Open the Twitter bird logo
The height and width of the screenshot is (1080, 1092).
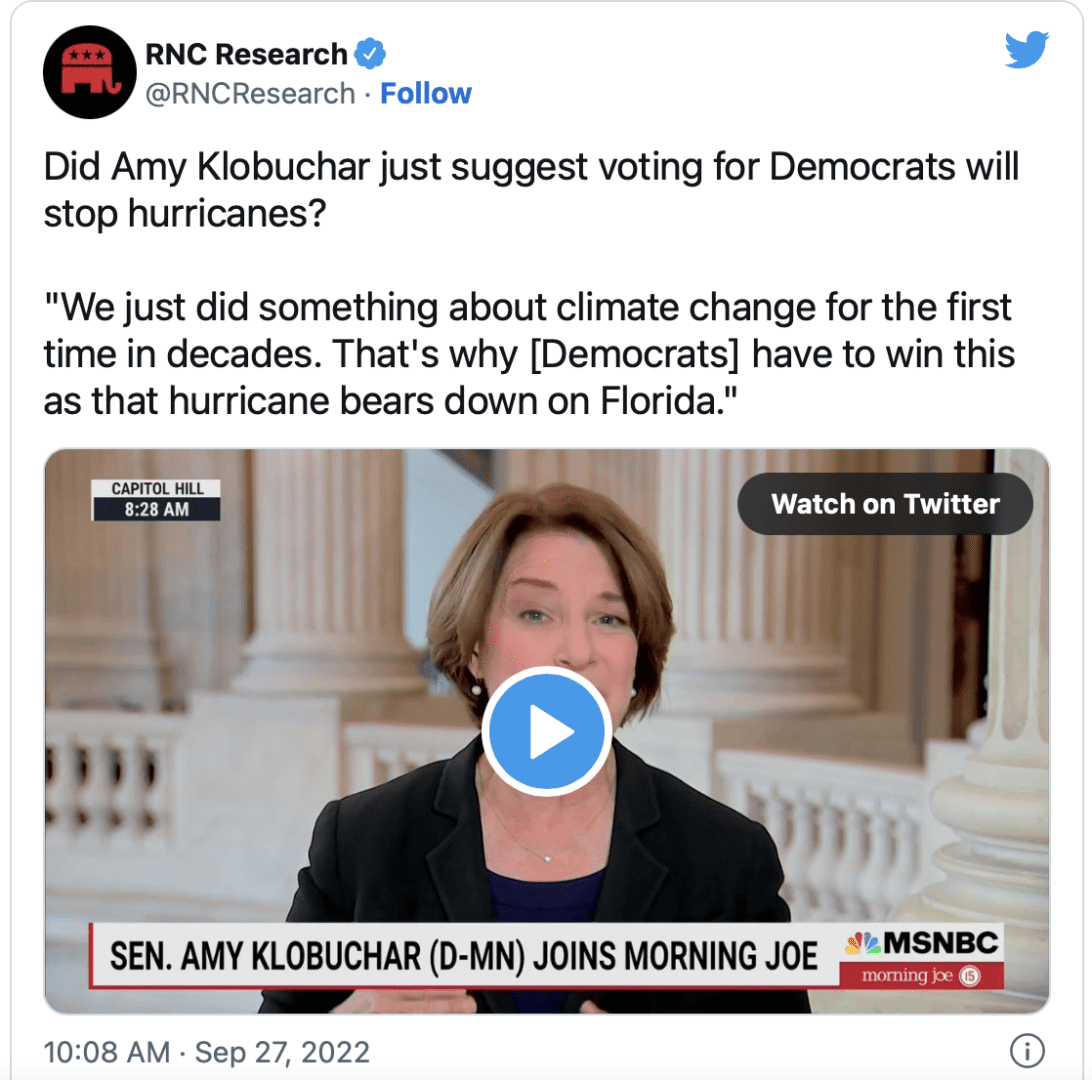pyautogui.click(x=1027, y=49)
